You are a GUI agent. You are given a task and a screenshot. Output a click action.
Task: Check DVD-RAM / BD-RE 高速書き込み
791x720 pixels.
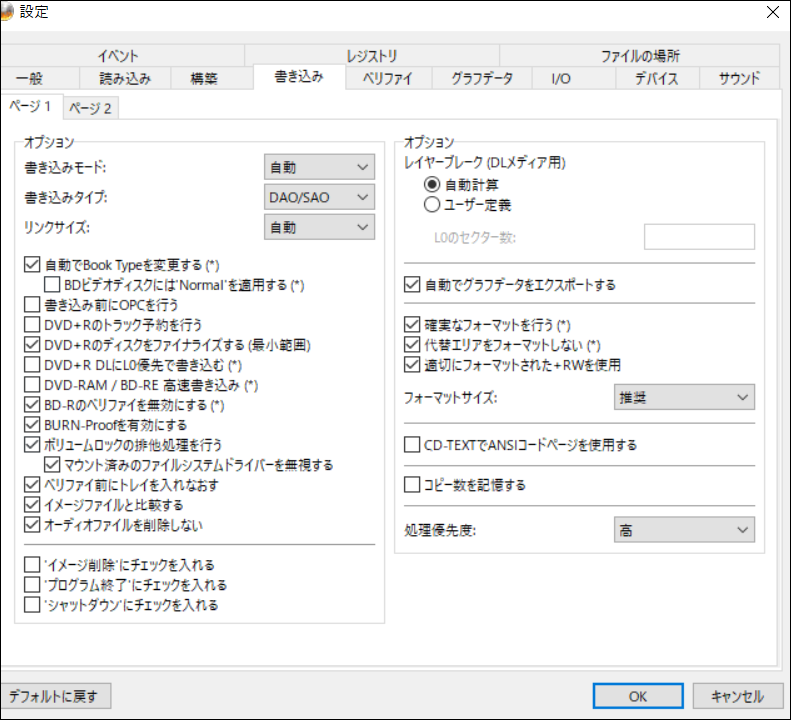pyautogui.click(x=32, y=385)
